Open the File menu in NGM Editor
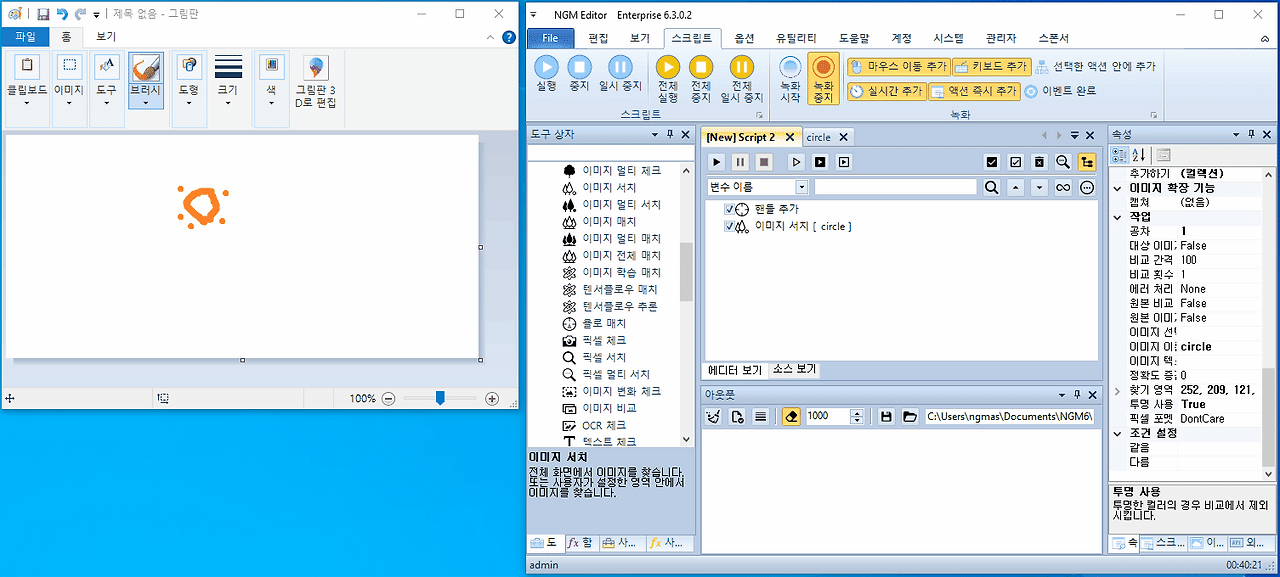The height and width of the screenshot is (577, 1280). (550, 38)
